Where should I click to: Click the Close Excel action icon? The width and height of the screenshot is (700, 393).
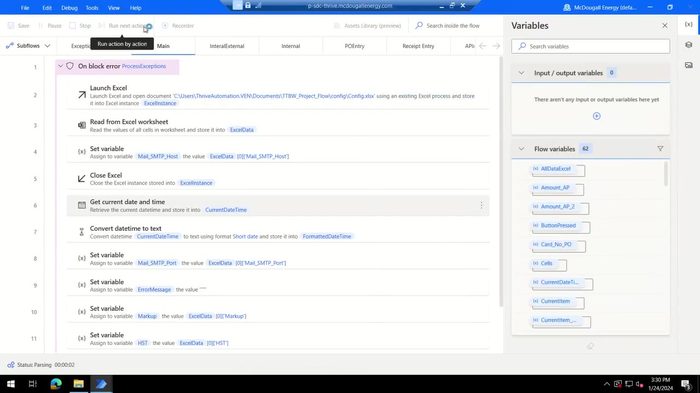point(82,179)
